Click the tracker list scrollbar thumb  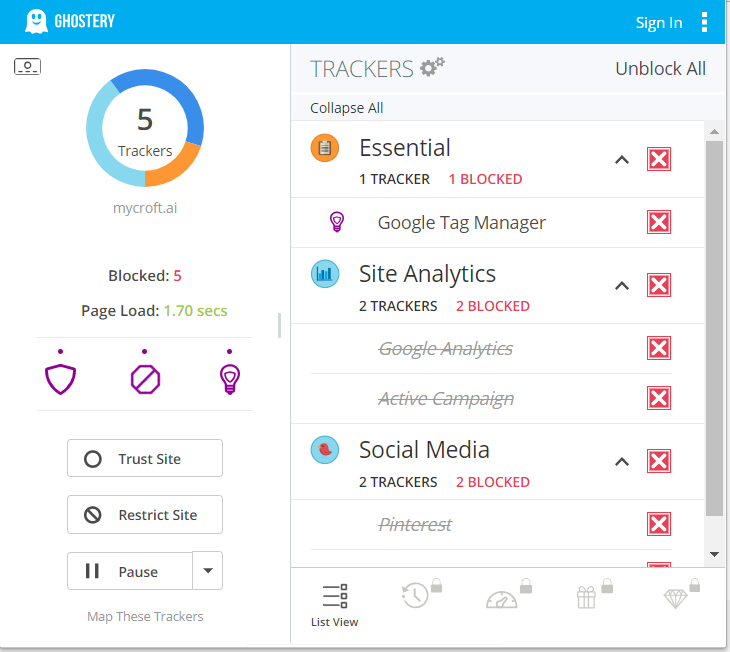pyautogui.click(x=714, y=329)
